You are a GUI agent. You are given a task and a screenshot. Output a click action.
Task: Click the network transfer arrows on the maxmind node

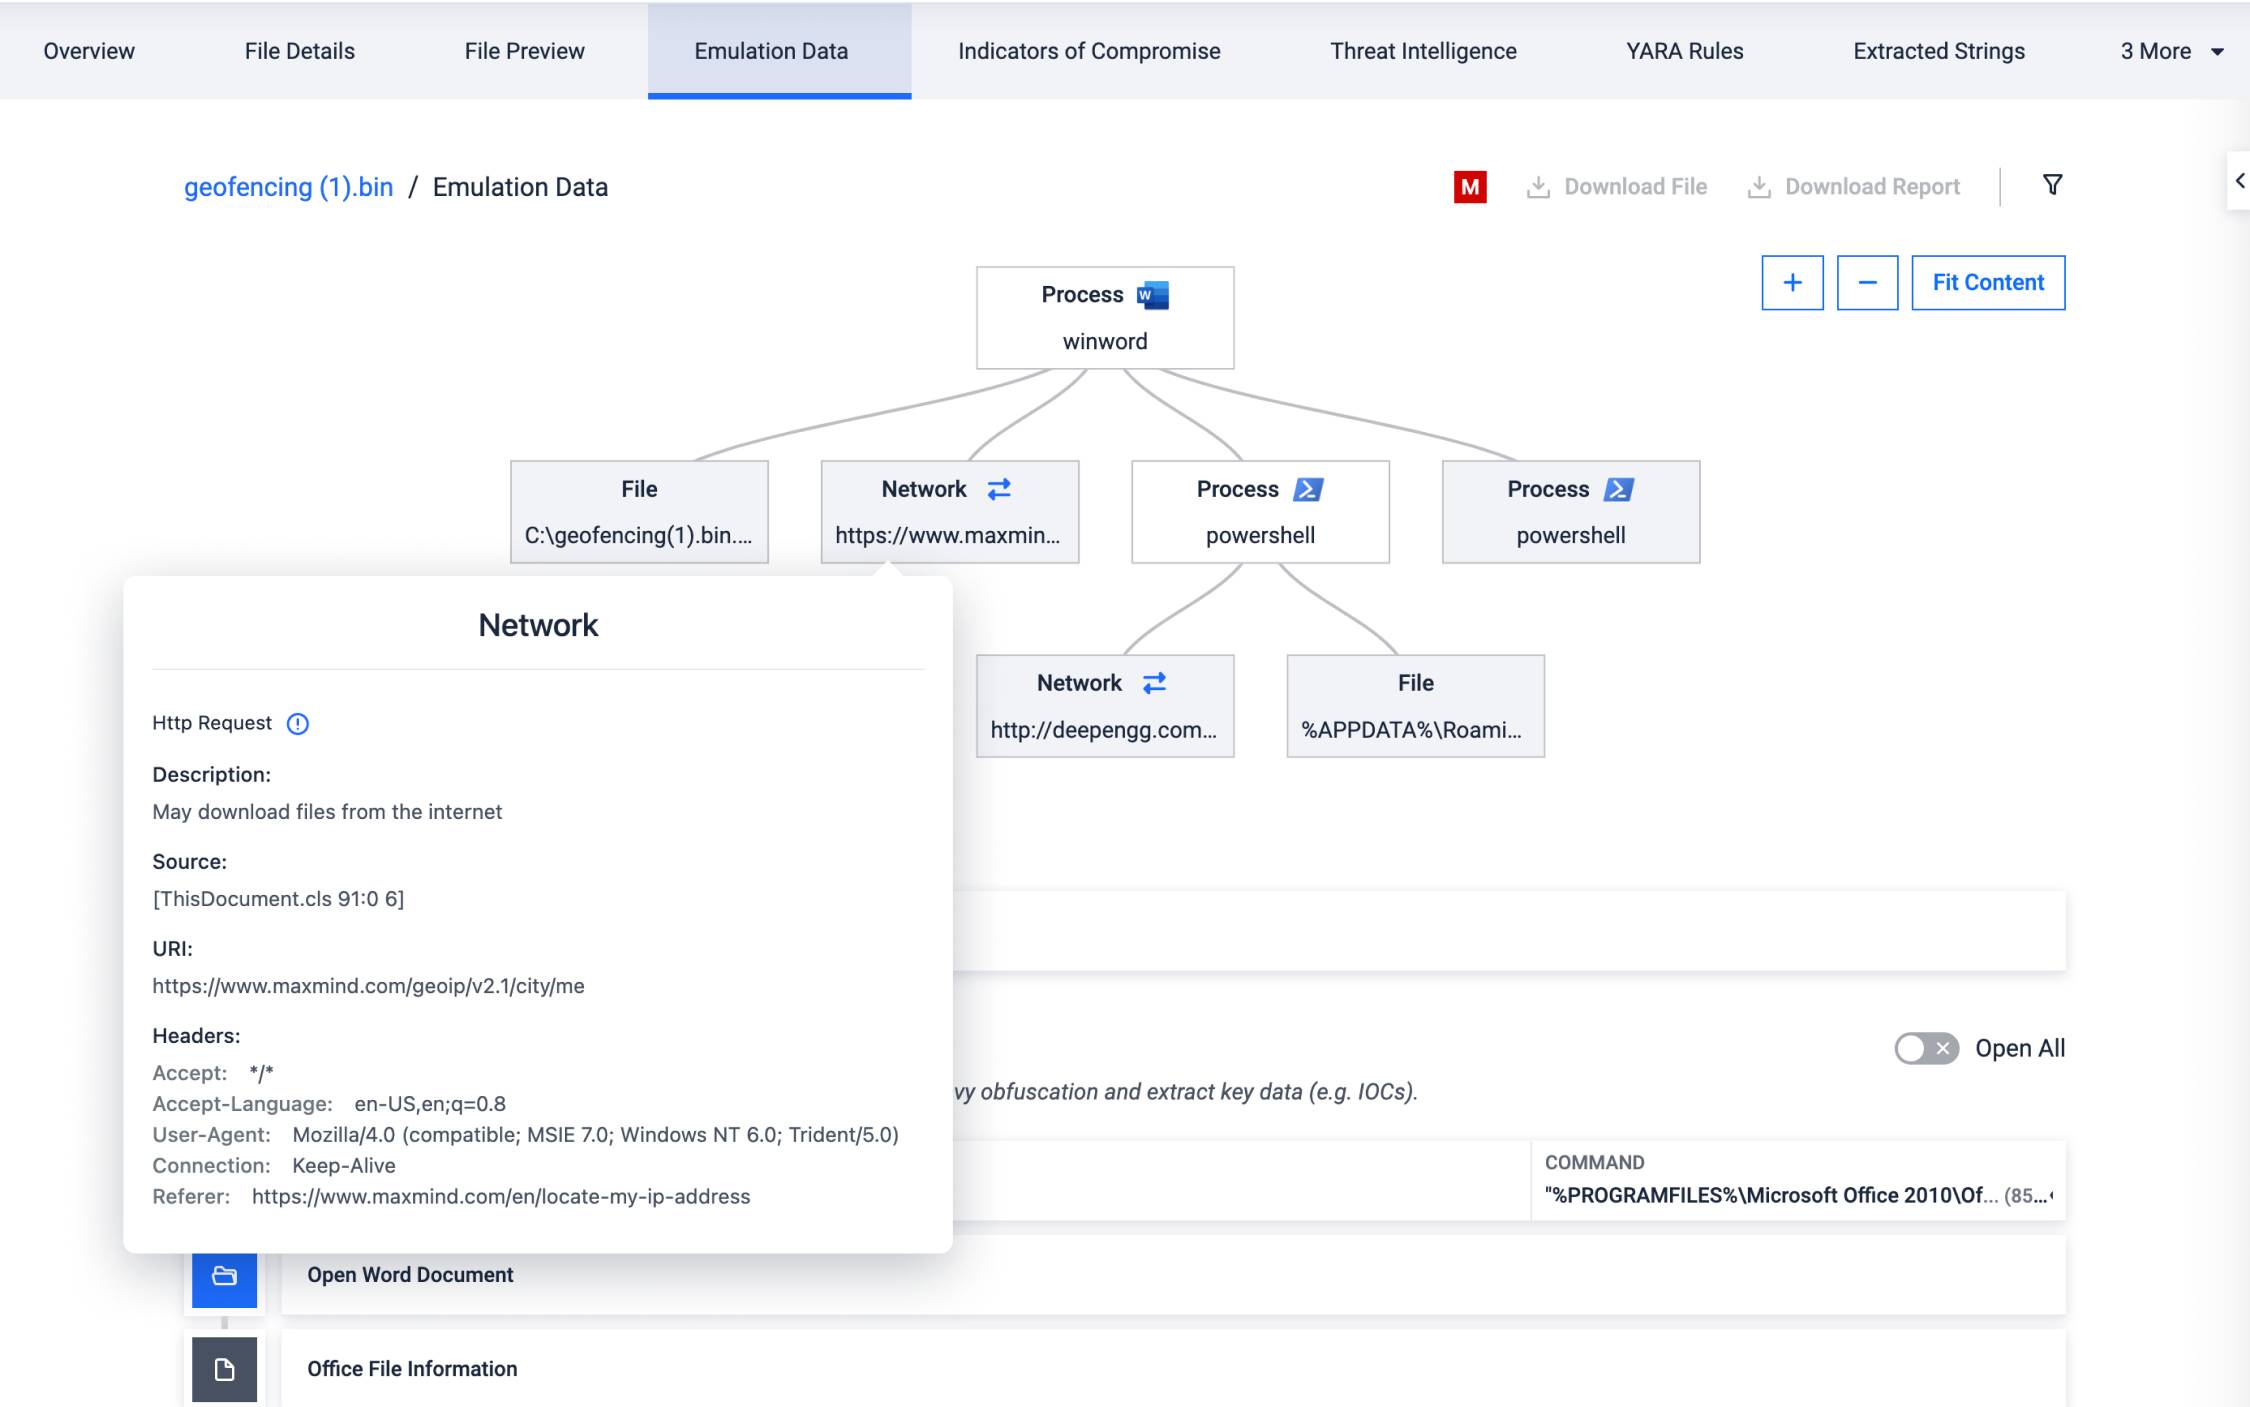pyautogui.click(x=999, y=489)
